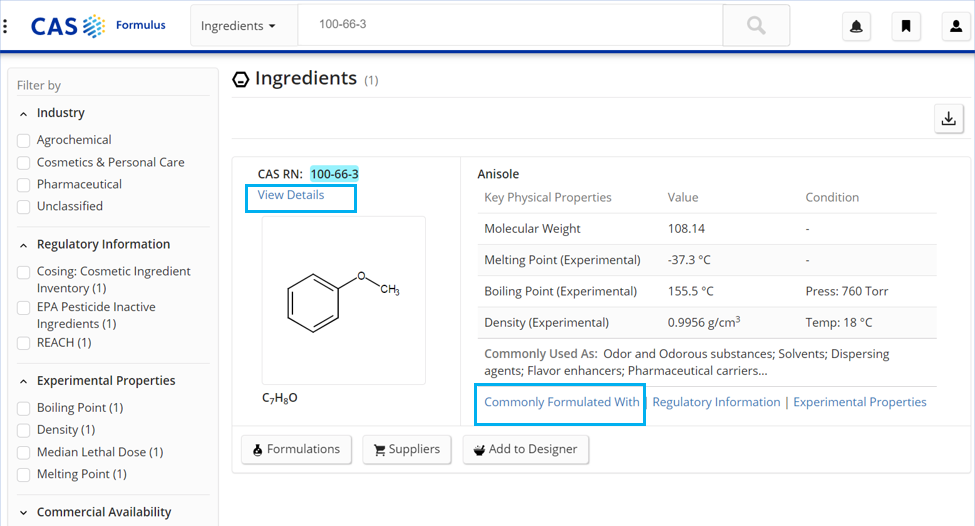Open the Regulatory Information link
Image resolution: width=975 pixels, height=526 pixels.
716,402
